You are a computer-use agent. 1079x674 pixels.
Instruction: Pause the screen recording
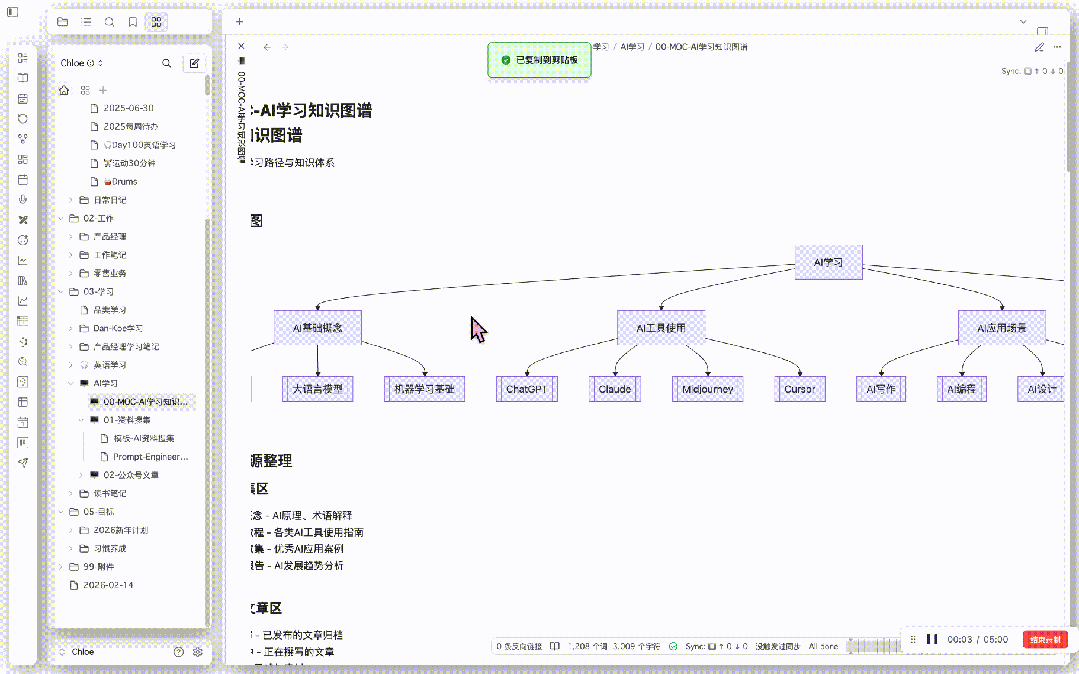pos(932,640)
